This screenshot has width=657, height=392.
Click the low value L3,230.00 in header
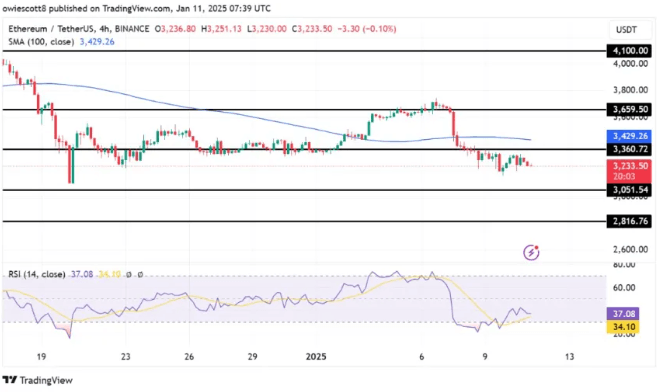point(267,29)
